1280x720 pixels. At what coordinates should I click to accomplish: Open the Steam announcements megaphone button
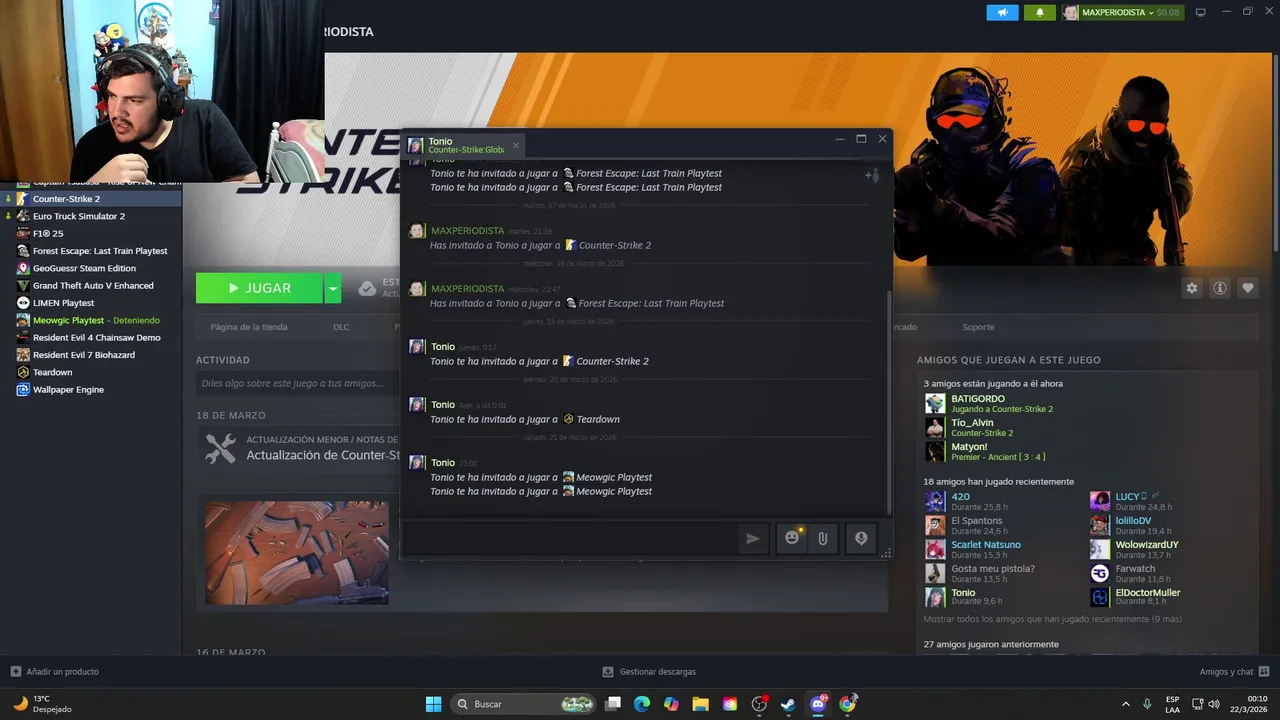(x=1002, y=12)
